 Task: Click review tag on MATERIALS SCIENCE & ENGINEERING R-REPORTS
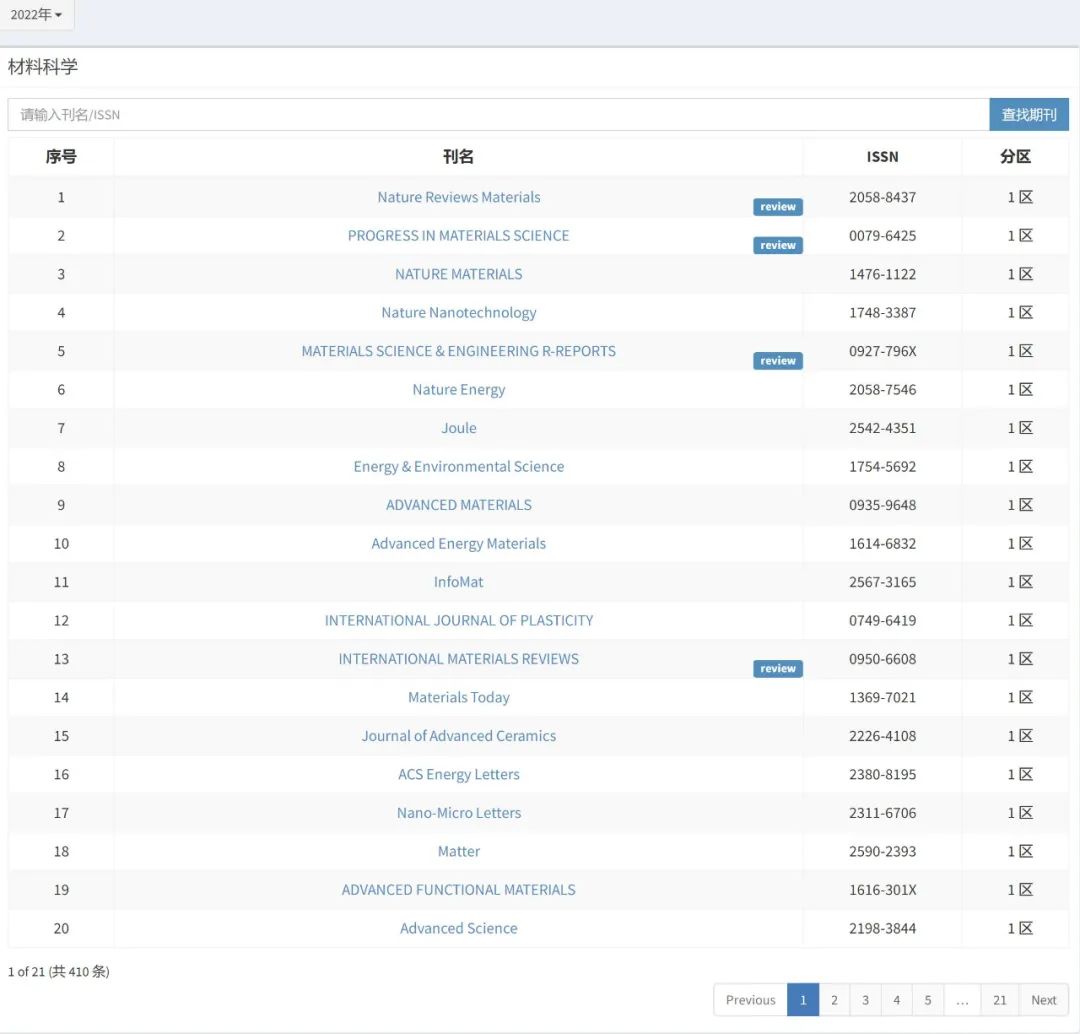(x=777, y=361)
